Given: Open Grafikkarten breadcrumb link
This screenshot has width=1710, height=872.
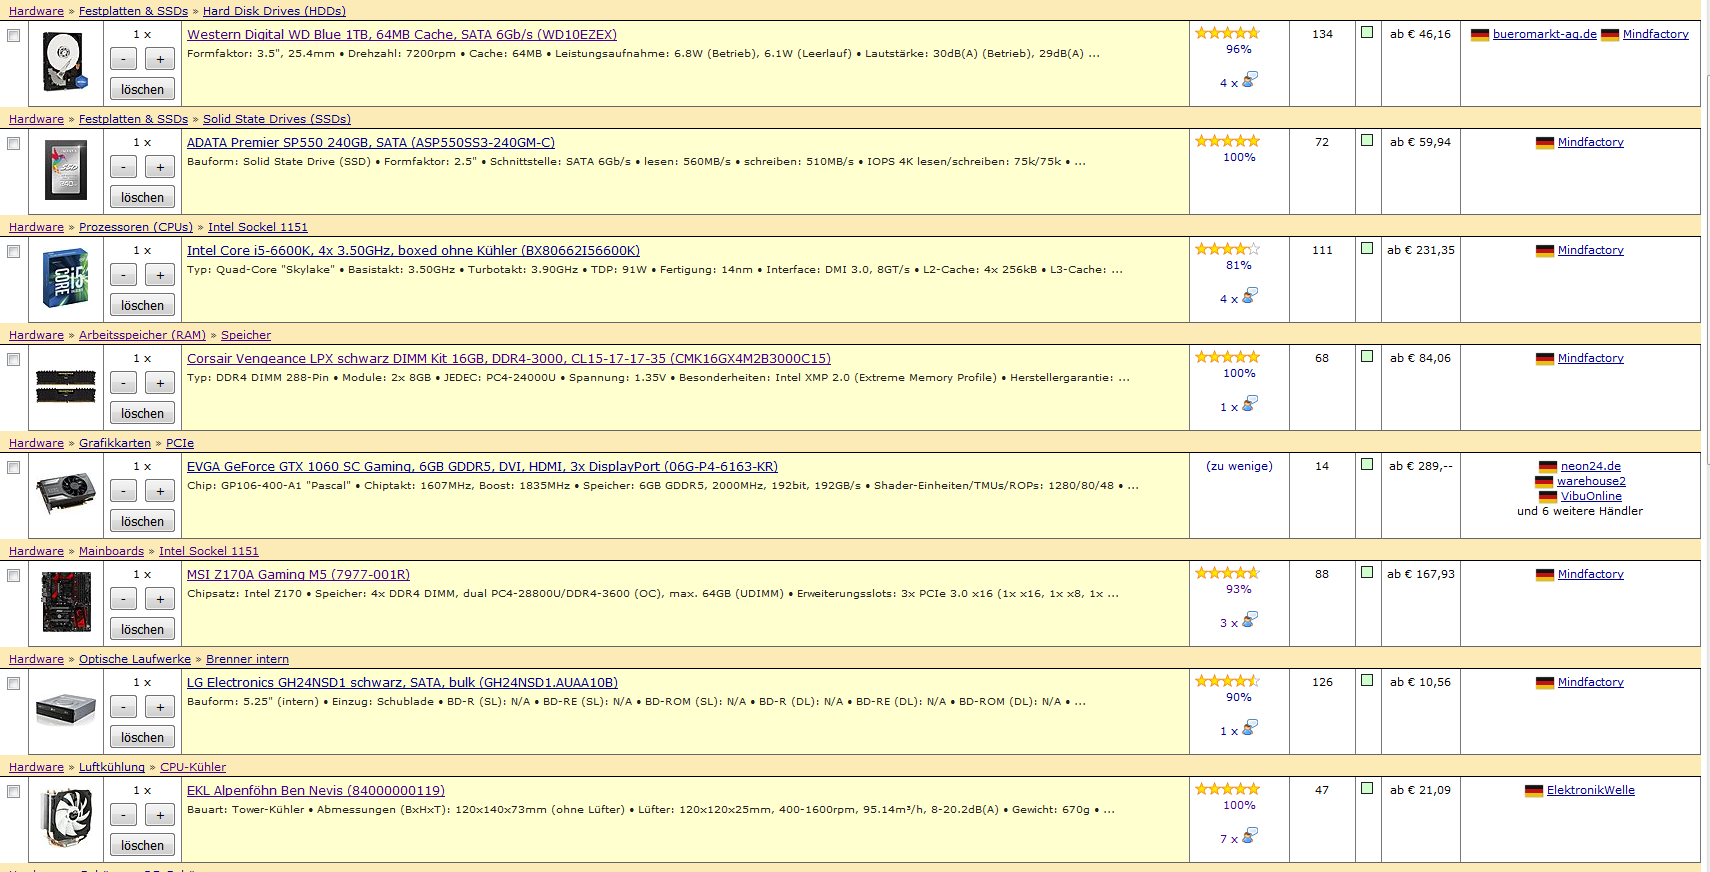Looking at the screenshot, I should [115, 443].
